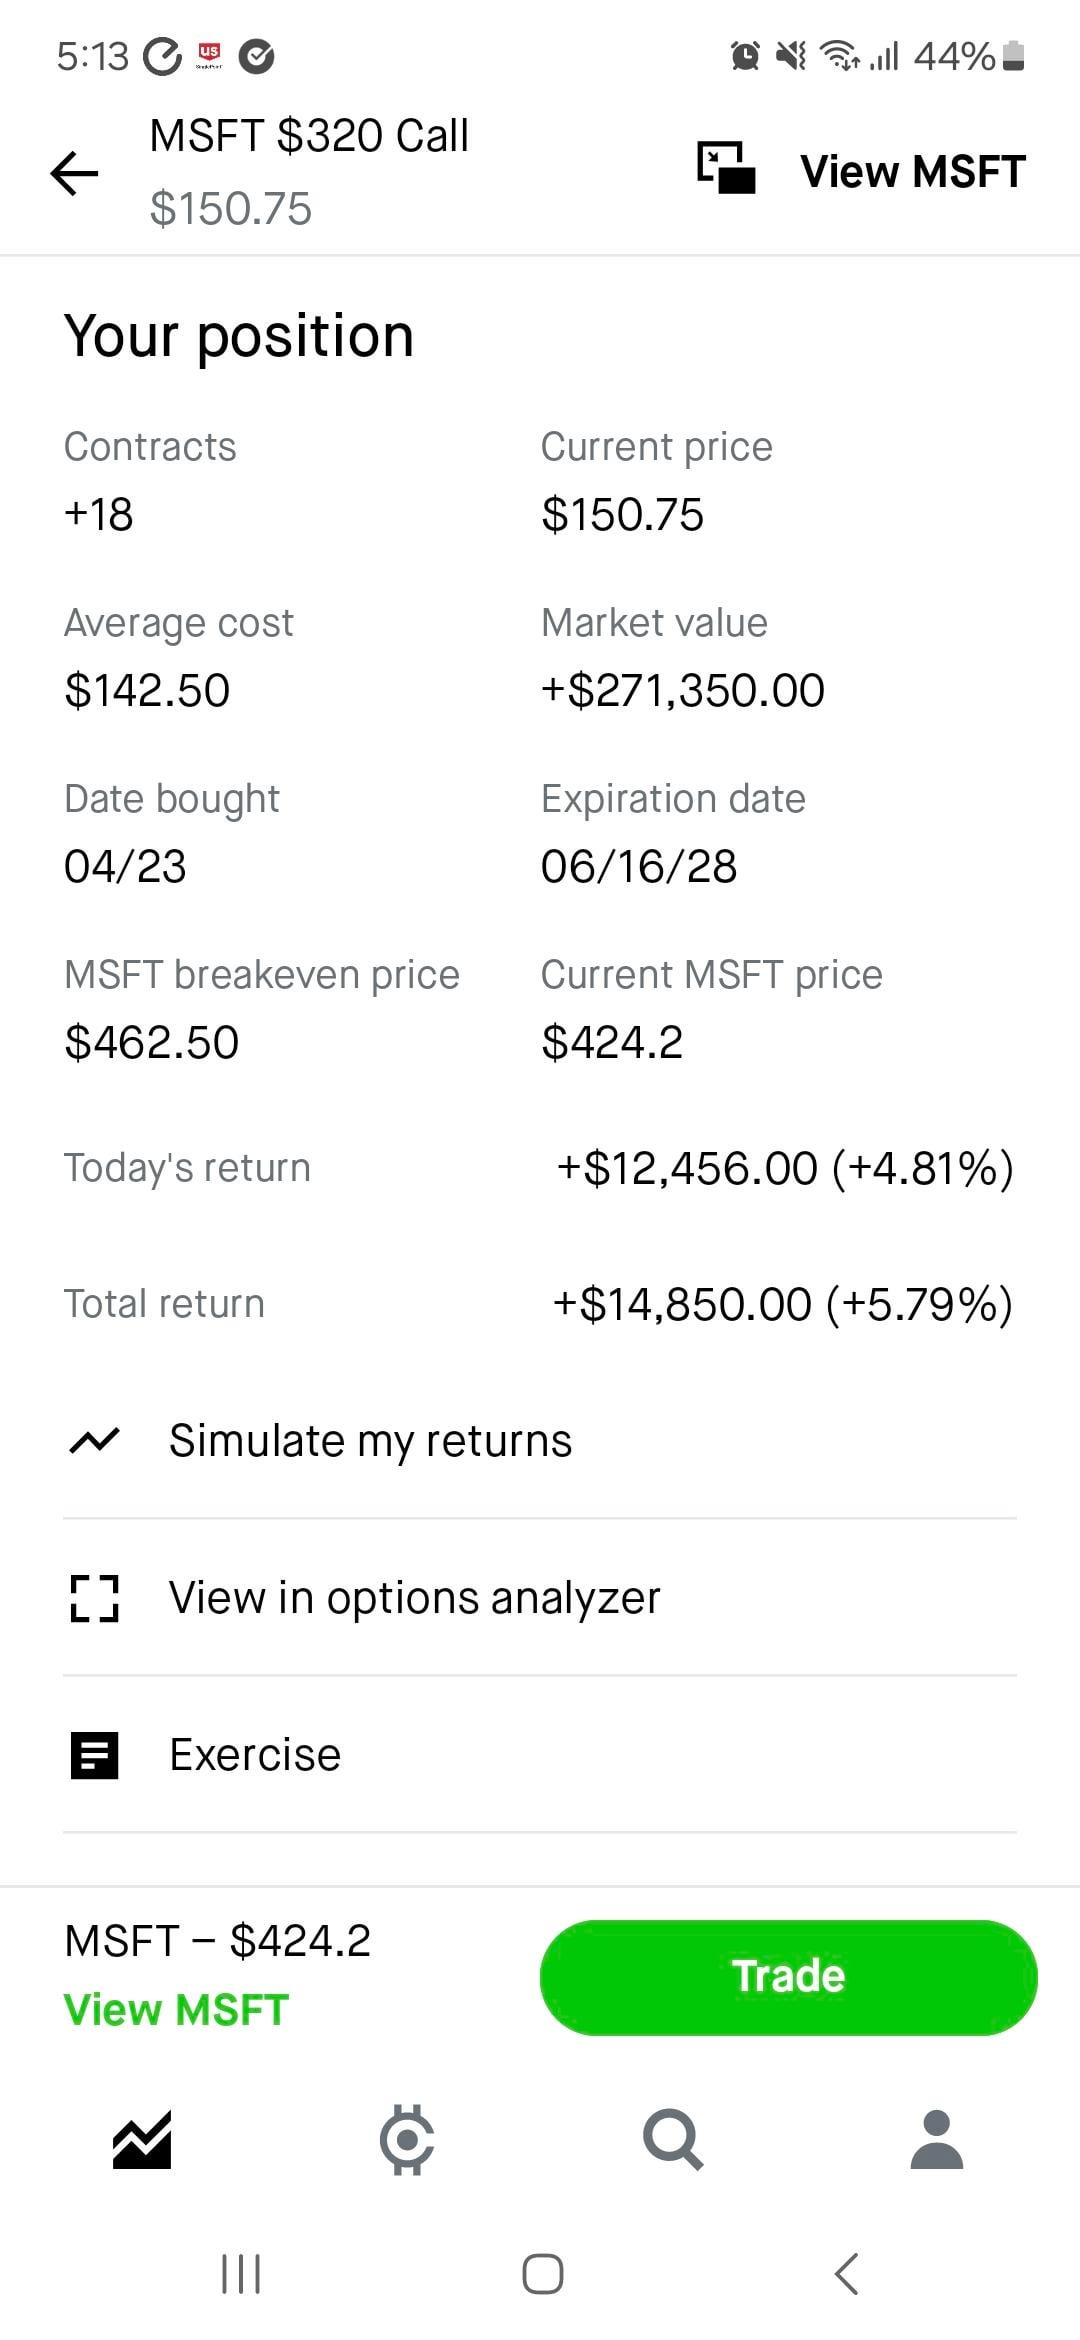The image size is (1080, 2340).
Task: Open the account profile tab
Action: pos(936,2140)
